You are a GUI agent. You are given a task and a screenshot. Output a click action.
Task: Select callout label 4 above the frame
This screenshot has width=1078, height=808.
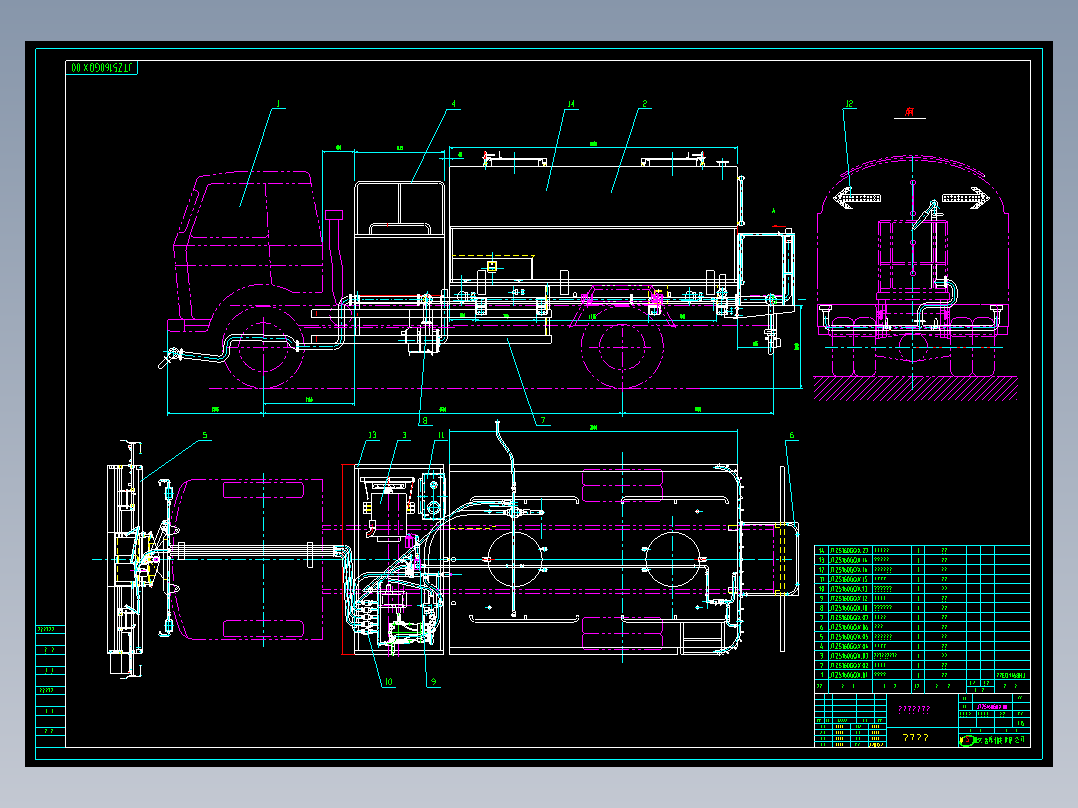click(x=453, y=104)
